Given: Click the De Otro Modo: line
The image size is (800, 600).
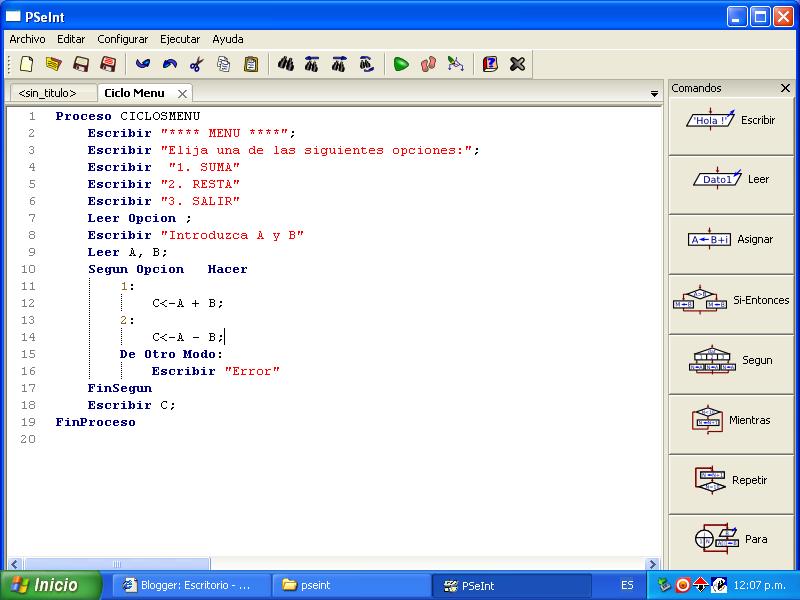Looking at the screenshot, I should click(x=171, y=355).
